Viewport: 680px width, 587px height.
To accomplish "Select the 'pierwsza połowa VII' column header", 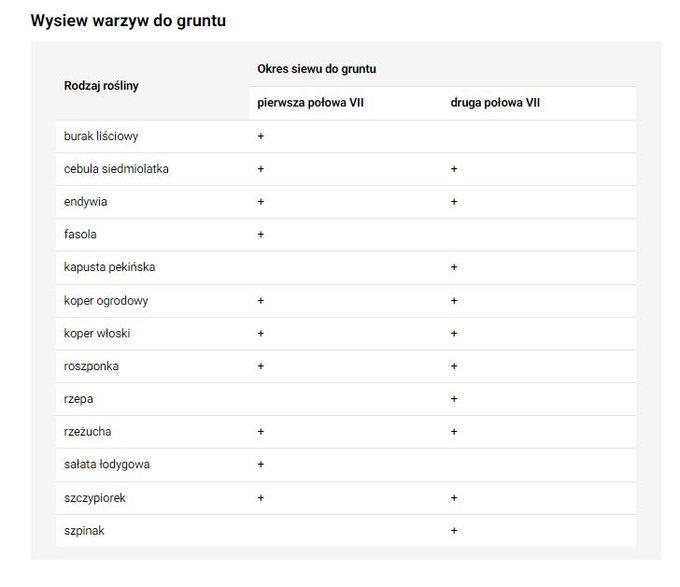I will 311,103.
